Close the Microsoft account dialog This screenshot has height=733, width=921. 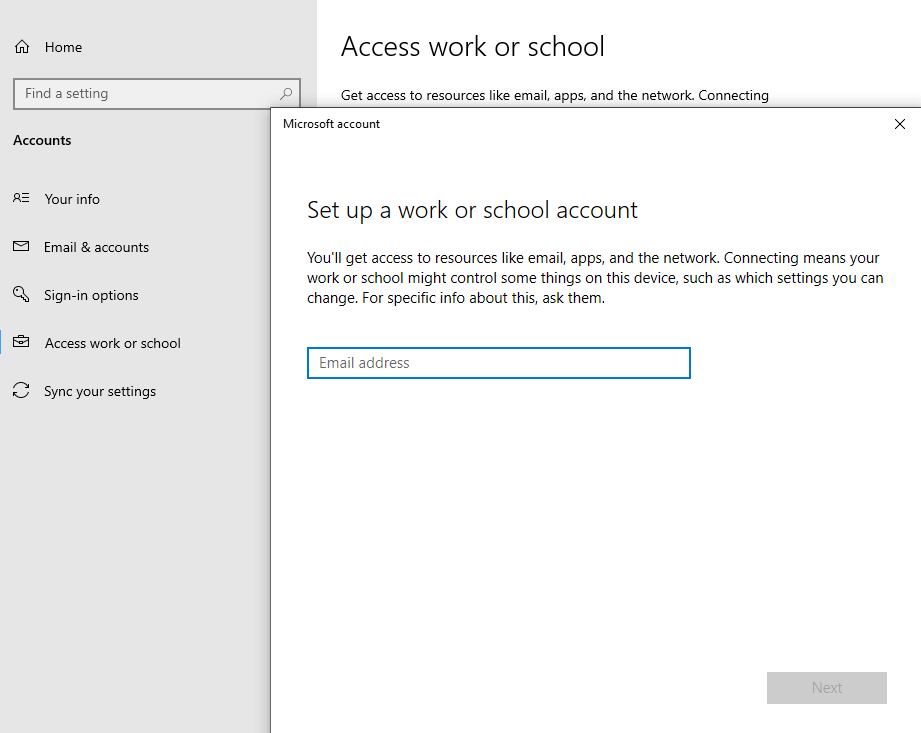coord(899,124)
